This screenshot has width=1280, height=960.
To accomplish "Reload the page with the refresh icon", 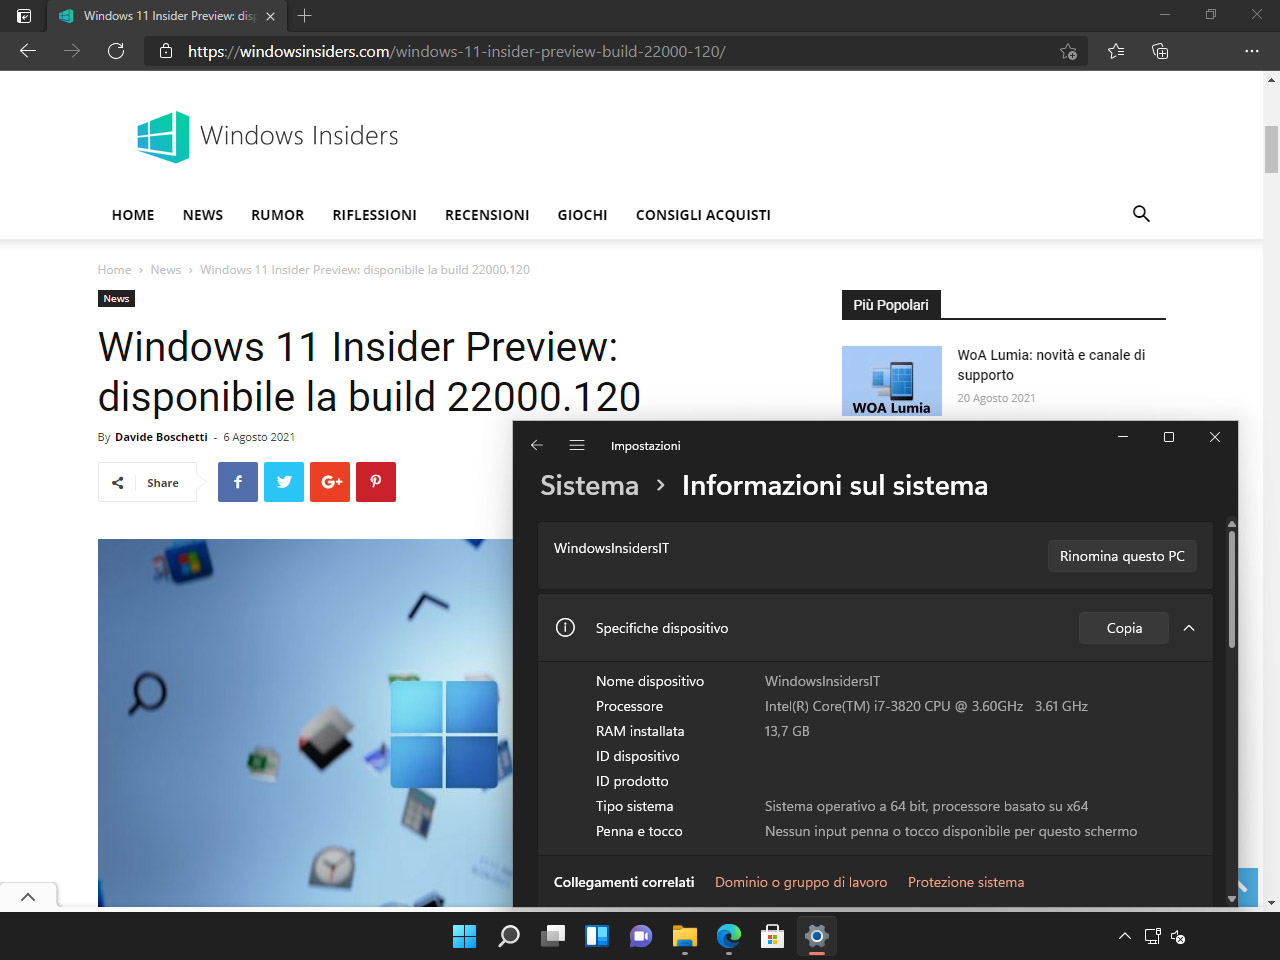I will [x=116, y=51].
